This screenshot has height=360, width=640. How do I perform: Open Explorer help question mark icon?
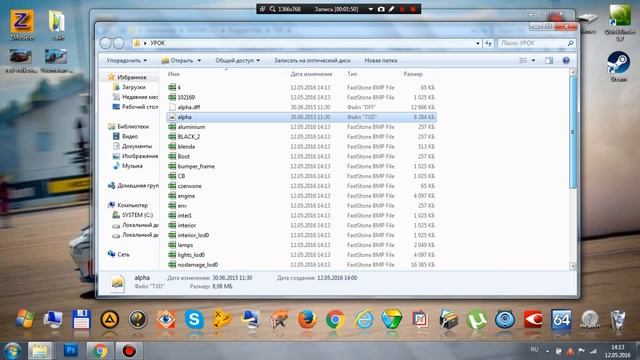point(566,60)
